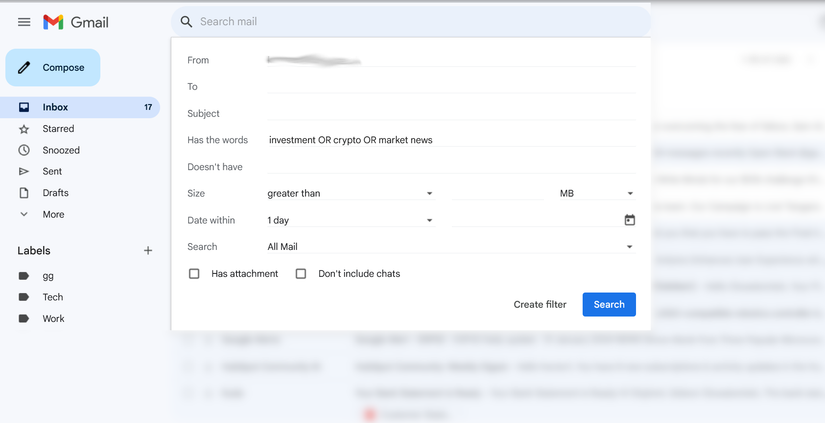Viewport: 825px width, 423px height.
Task: Expand the 'Date within' 1 day dropdown
Action: coord(350,220)
